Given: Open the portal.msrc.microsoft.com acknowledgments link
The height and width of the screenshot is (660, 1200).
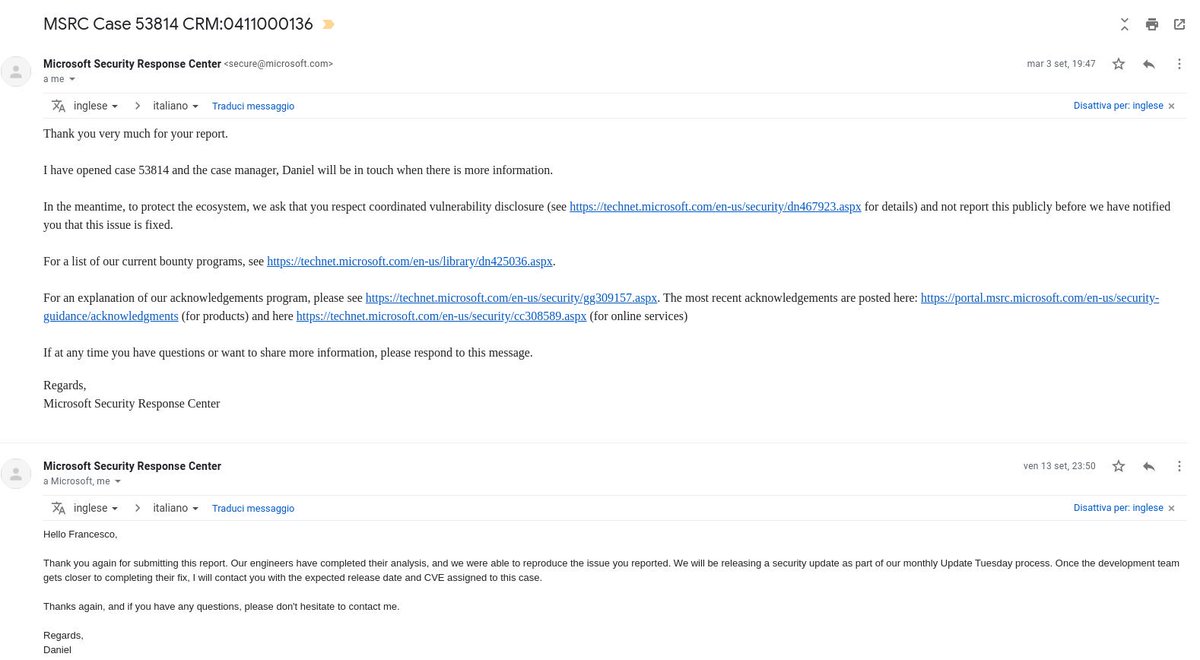Looking at the screenshot, I should tap(1040, 298).
